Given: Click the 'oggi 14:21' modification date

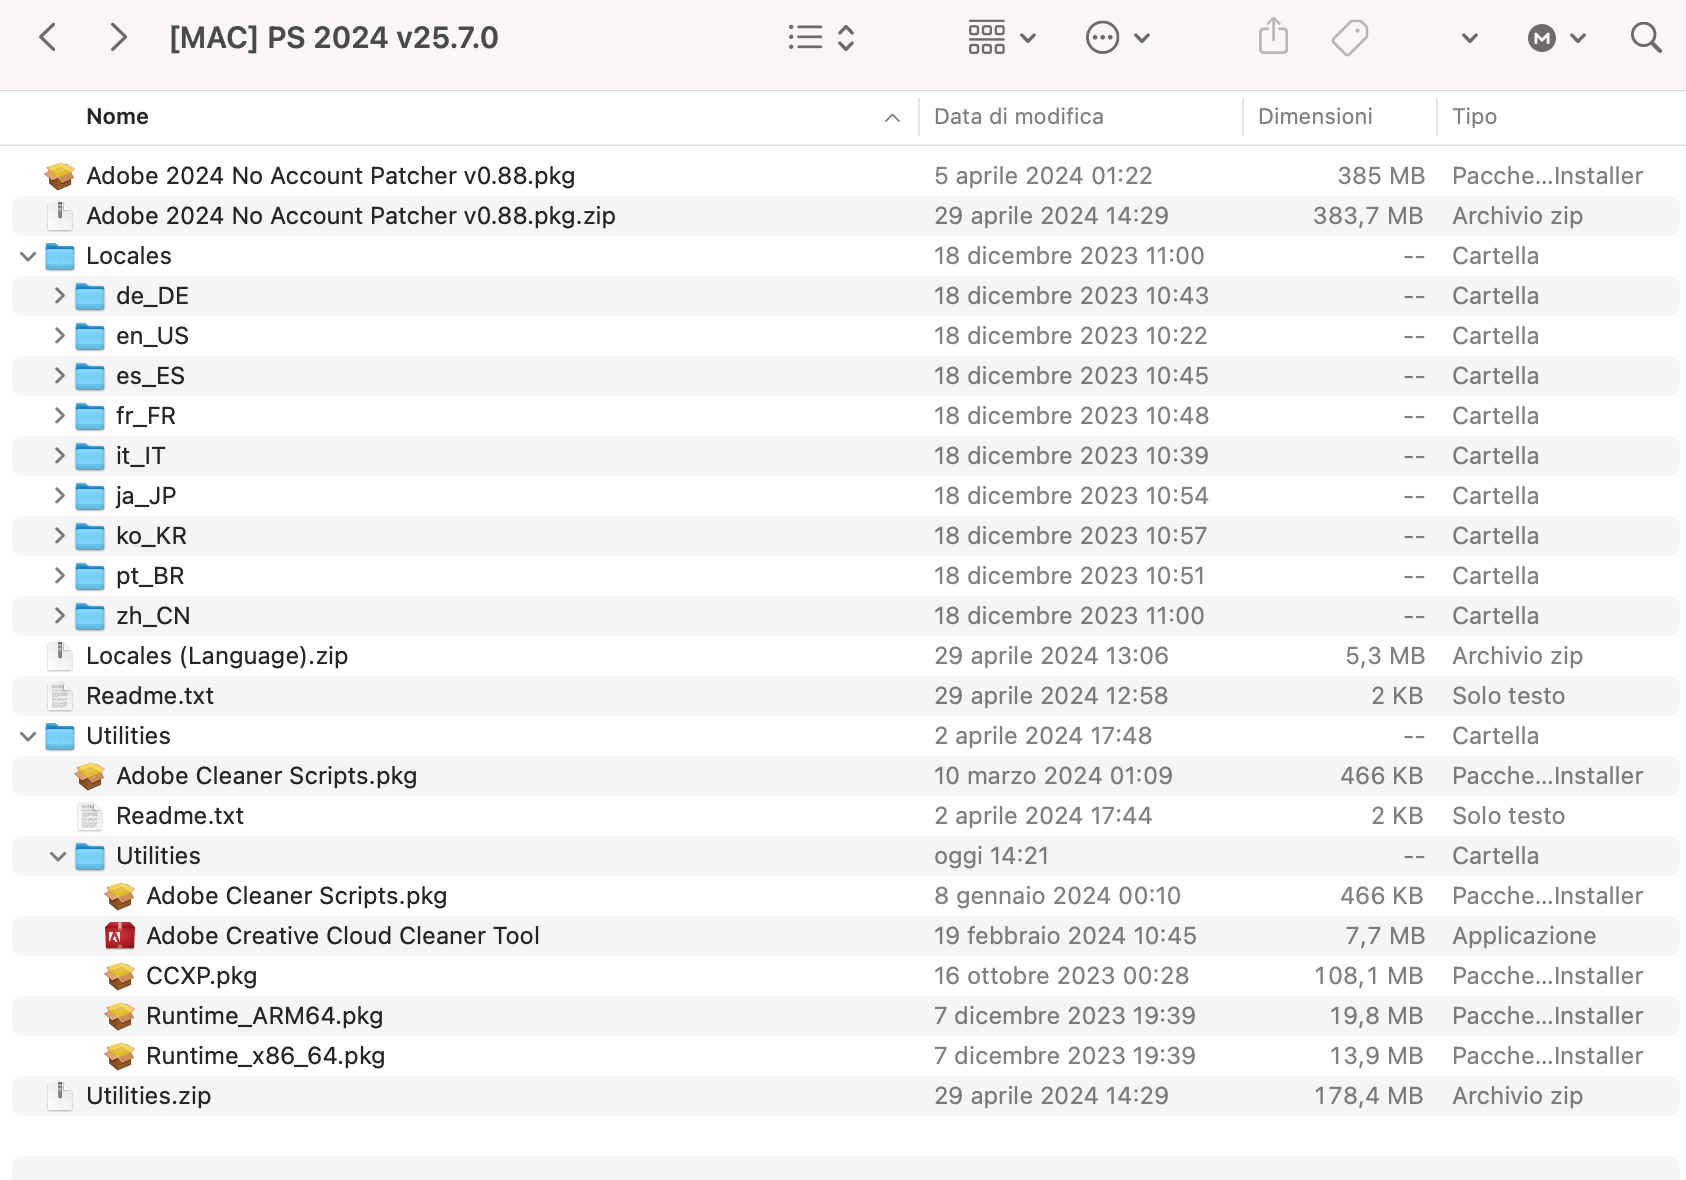Looking at the screenshot, I should [991, 856].
